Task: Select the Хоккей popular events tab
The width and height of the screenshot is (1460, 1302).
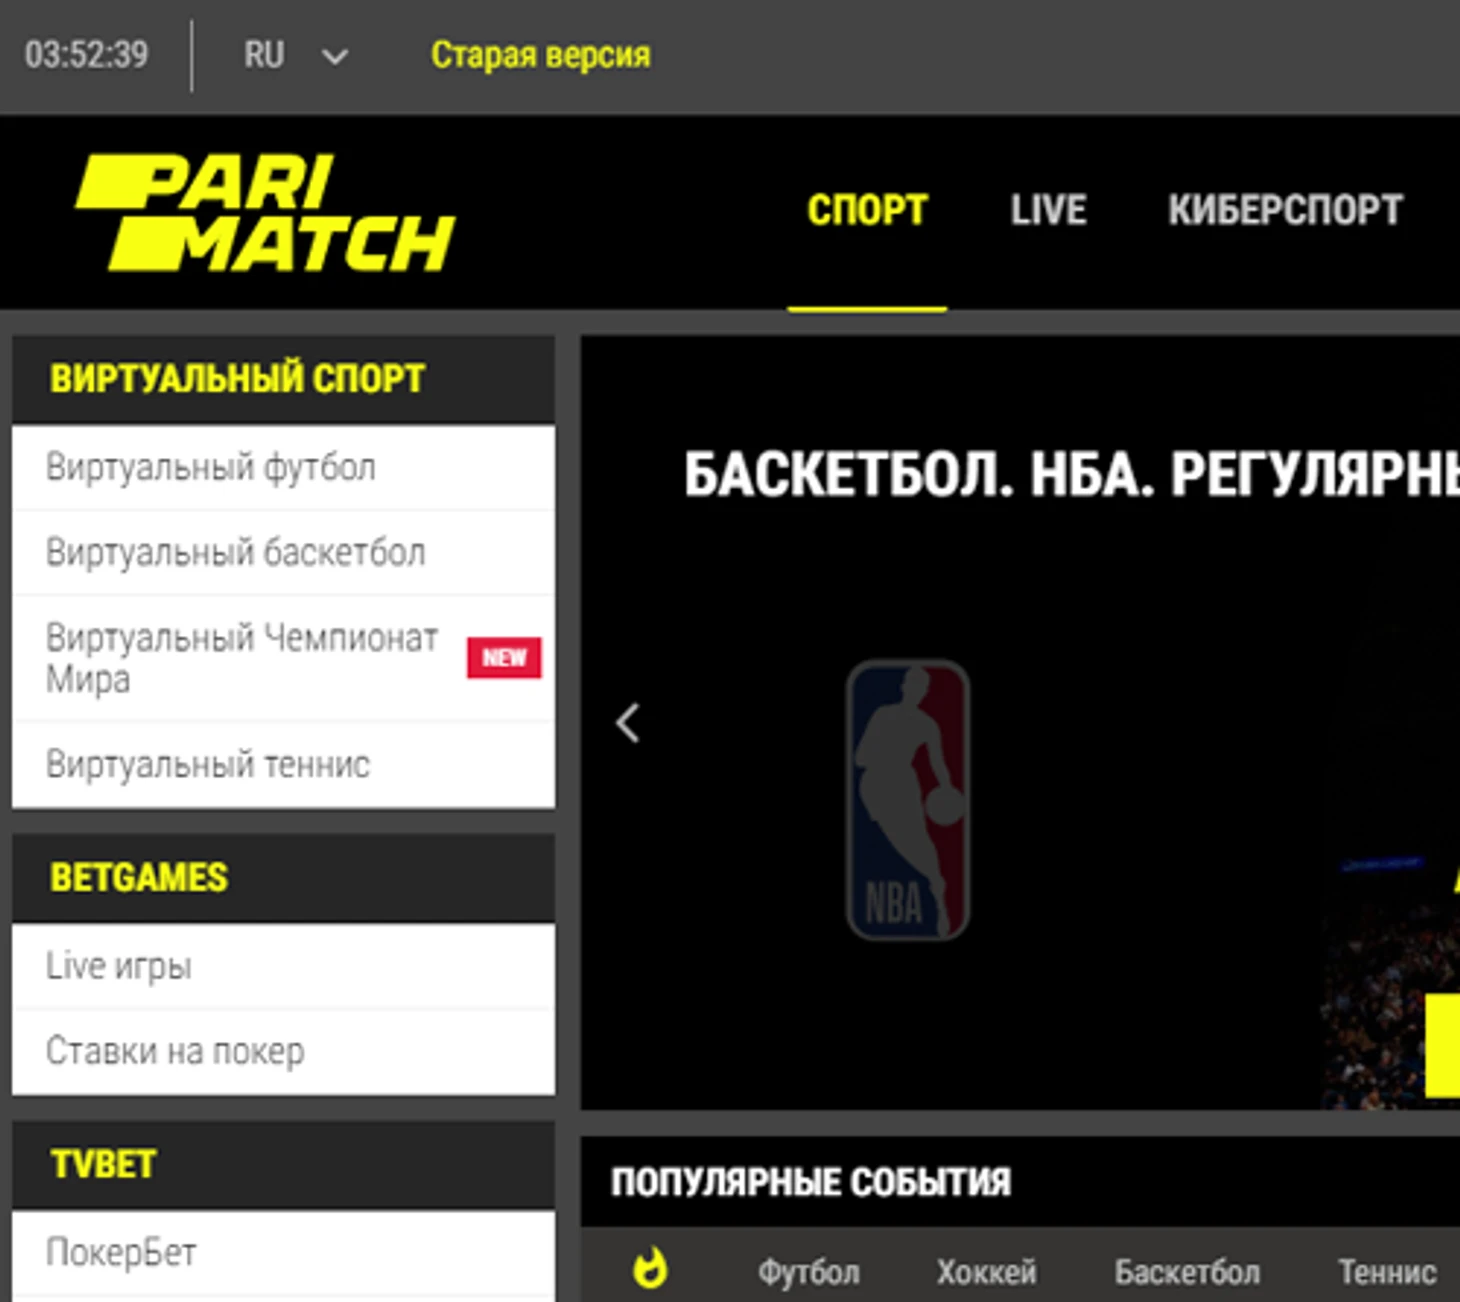Action: pos(986,1272)
